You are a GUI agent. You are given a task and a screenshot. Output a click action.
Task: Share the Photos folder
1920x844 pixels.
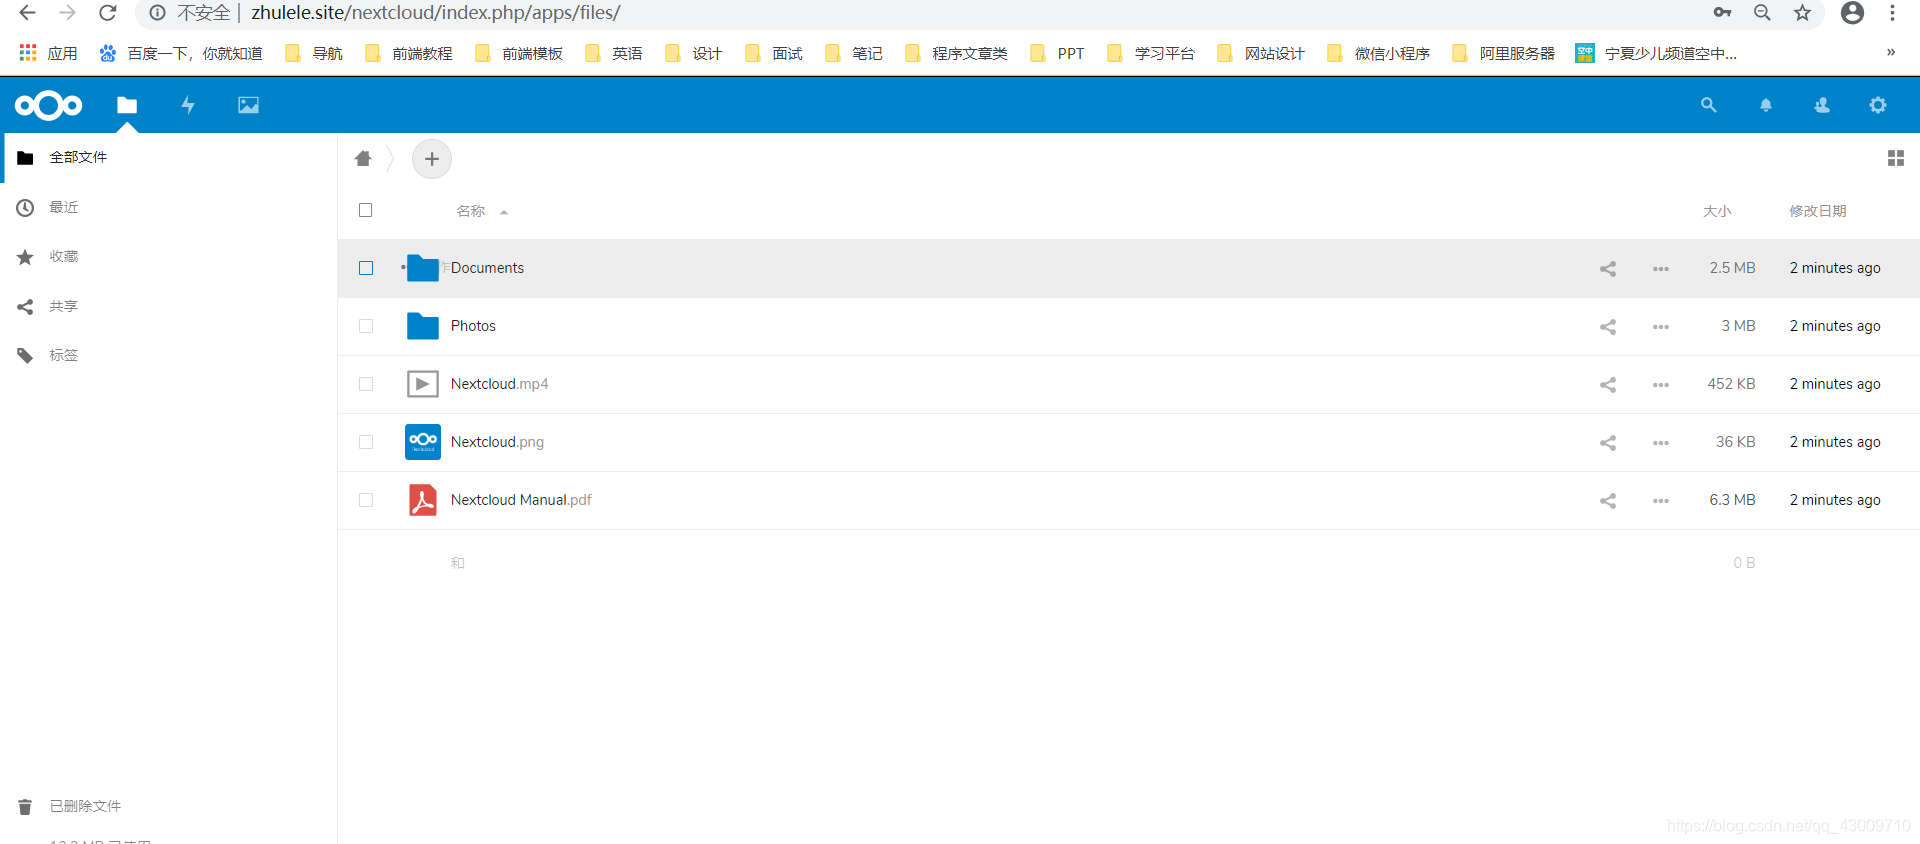click(x=1608, y=327)
